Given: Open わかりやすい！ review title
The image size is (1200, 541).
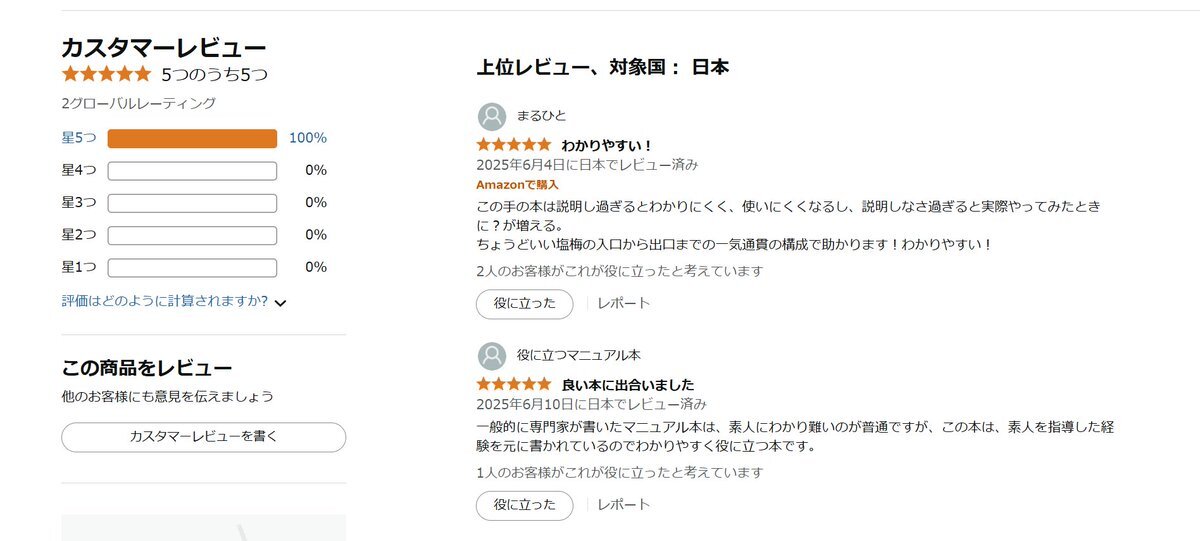Looking at the screenshot, I should (x=607, y=146).
